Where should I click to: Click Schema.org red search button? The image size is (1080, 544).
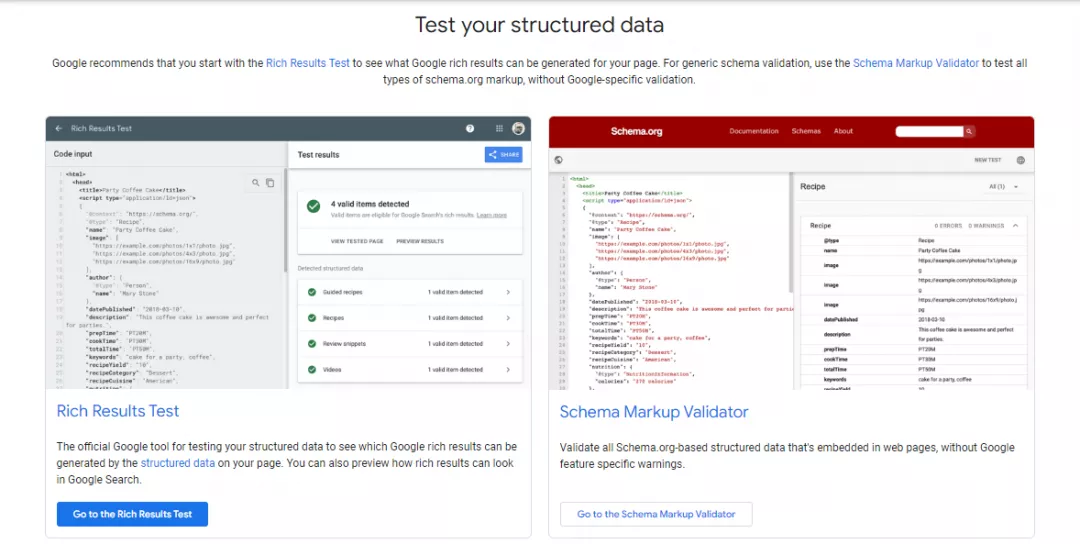click(969, 132)
